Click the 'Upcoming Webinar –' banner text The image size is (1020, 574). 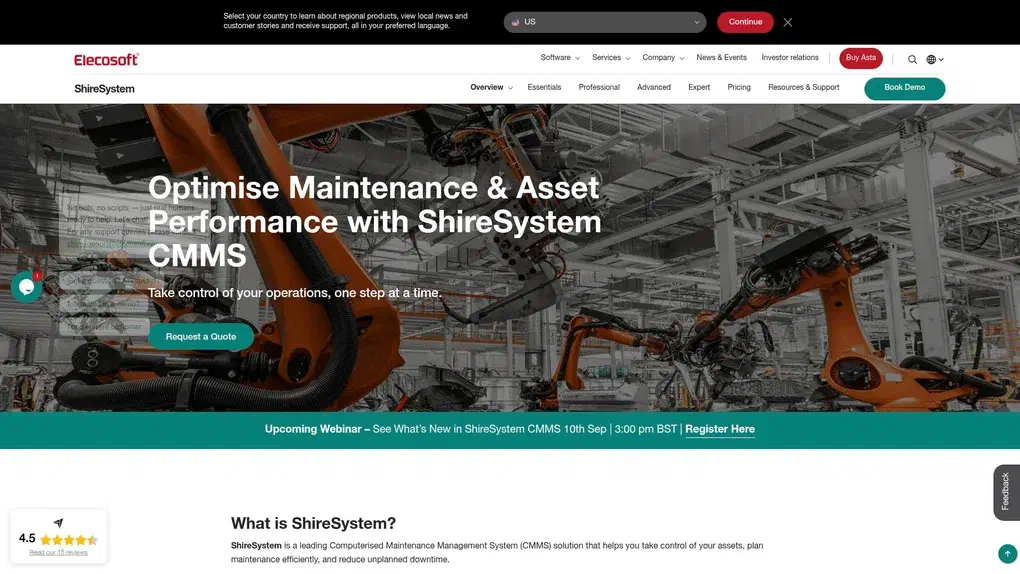click(317, 429)
